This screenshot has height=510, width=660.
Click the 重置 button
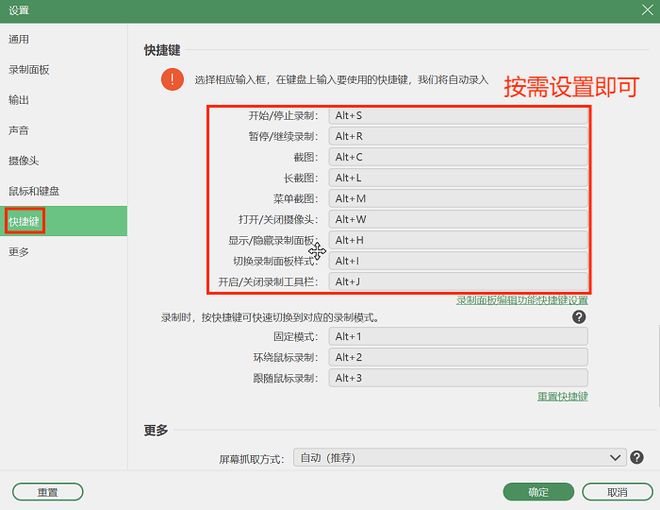[x=48, y=492]
